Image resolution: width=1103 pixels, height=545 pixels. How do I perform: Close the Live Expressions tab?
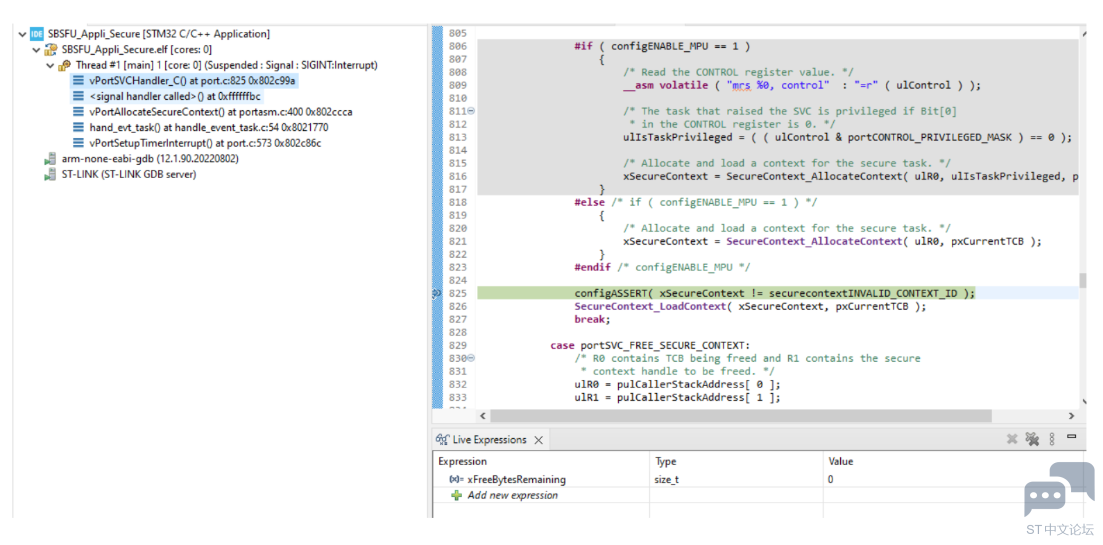538,440
